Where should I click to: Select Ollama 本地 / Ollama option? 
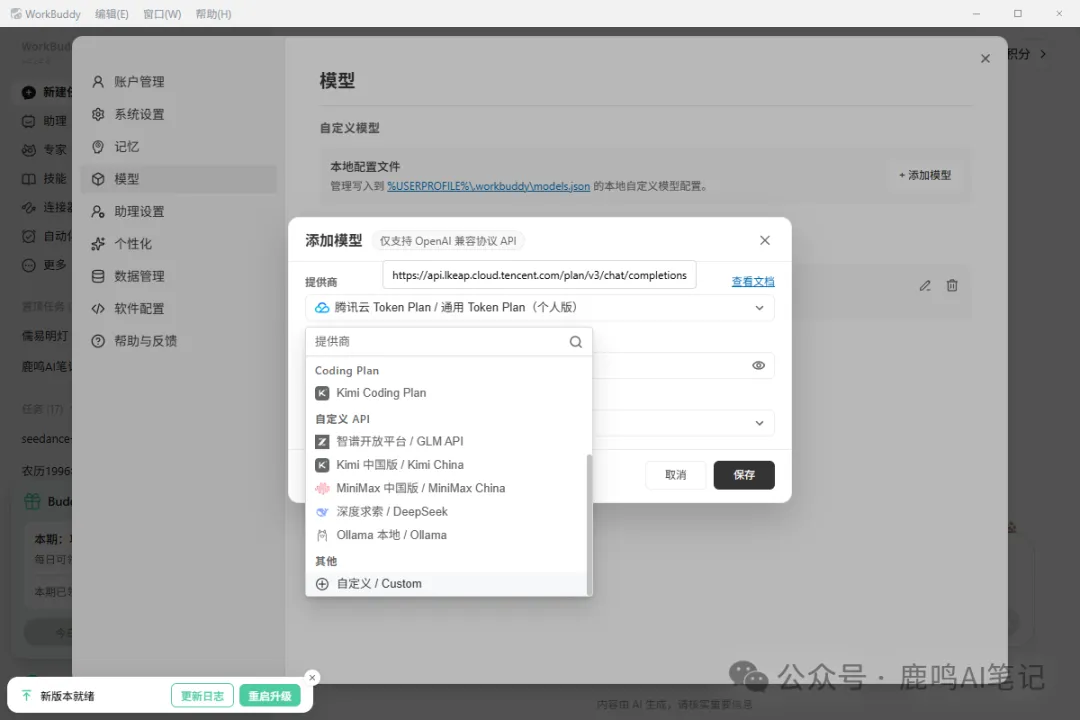tap(448, 535)
